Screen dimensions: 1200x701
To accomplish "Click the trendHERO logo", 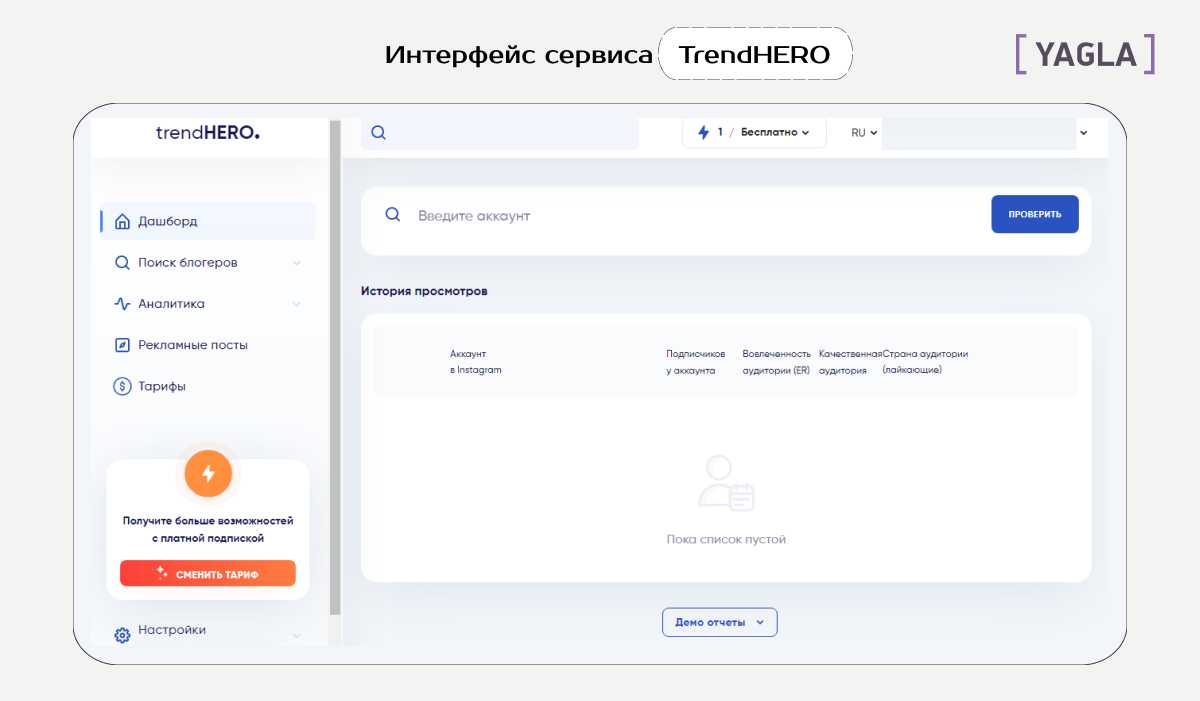I will [x=208, y=132].
